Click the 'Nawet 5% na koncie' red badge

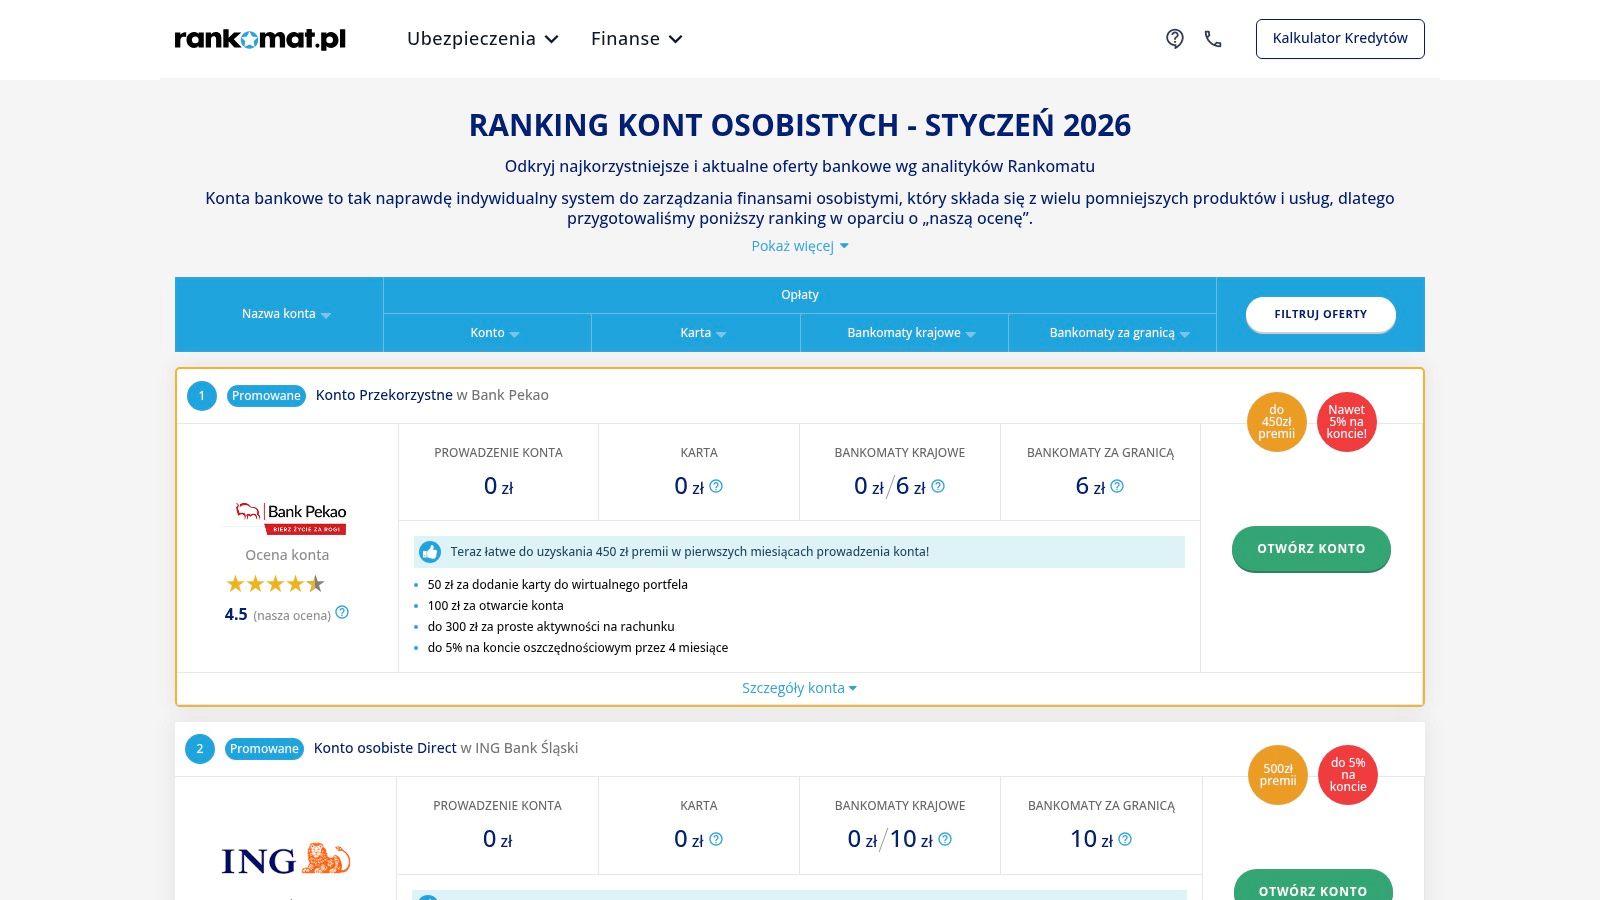pos(1347,422)
